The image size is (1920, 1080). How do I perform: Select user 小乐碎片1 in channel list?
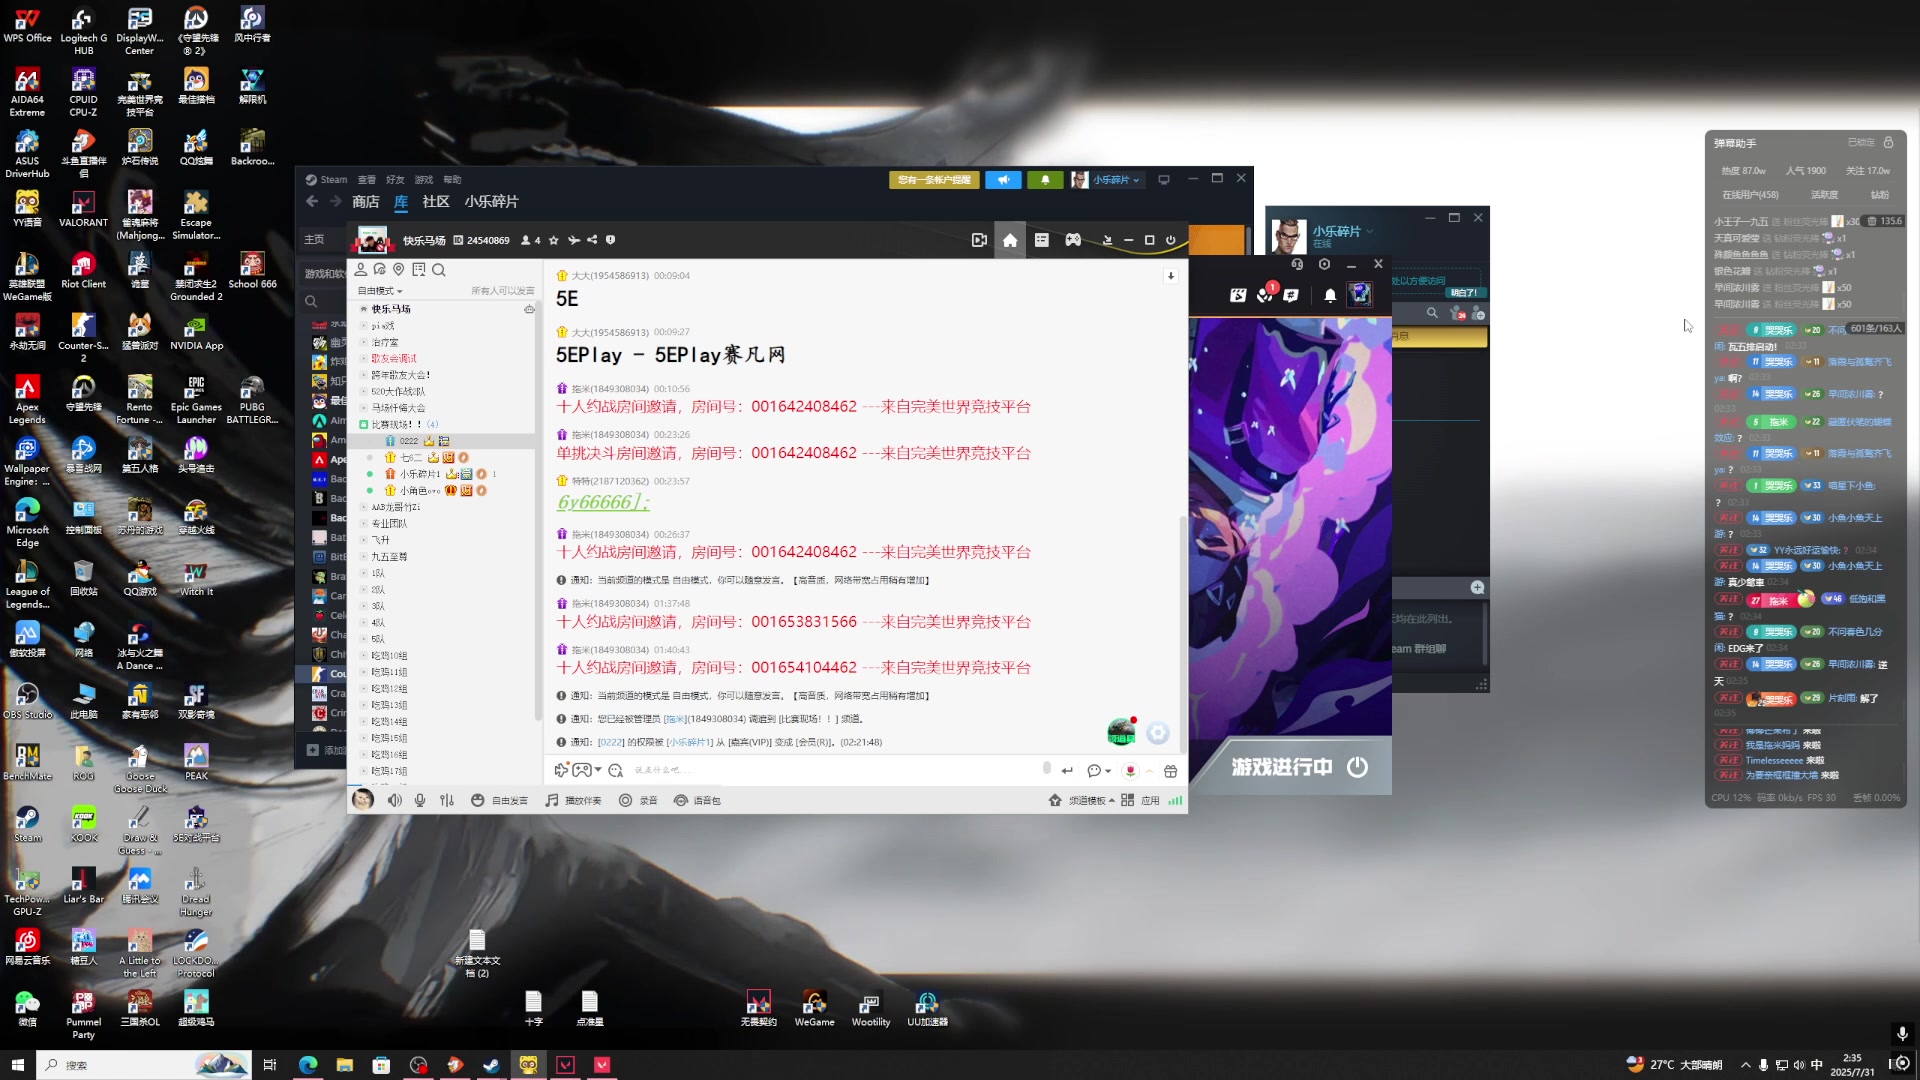point(420,474)
